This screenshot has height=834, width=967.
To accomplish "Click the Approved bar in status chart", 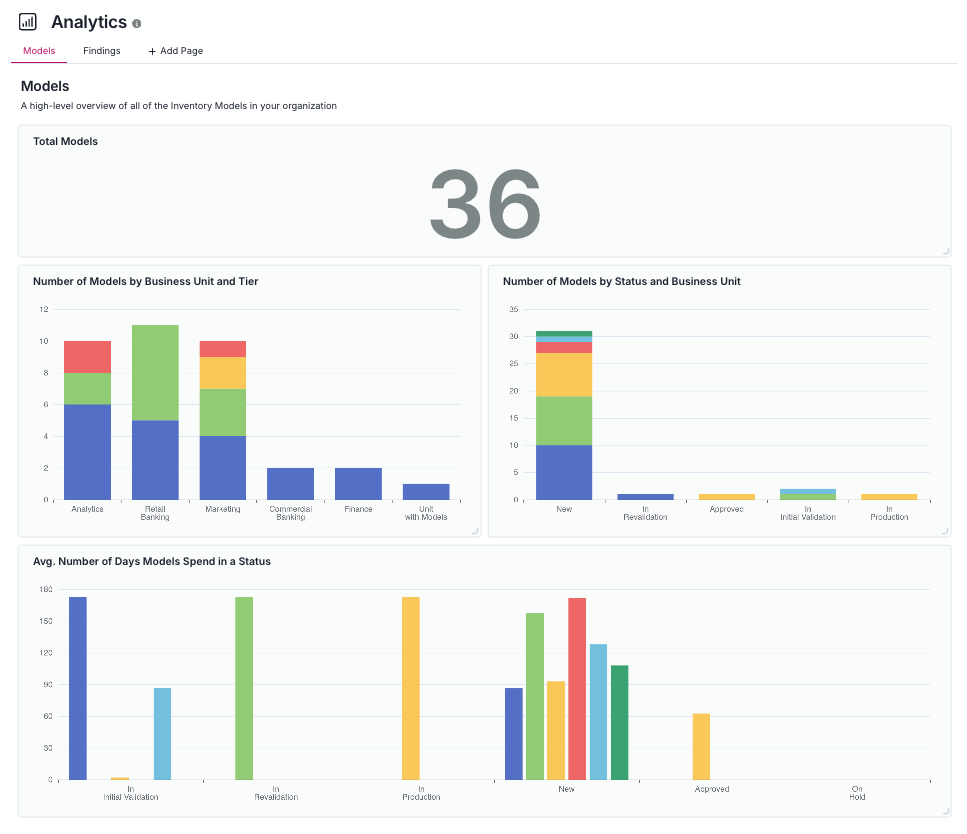I will pyautogui.click(x=727, y=494).
